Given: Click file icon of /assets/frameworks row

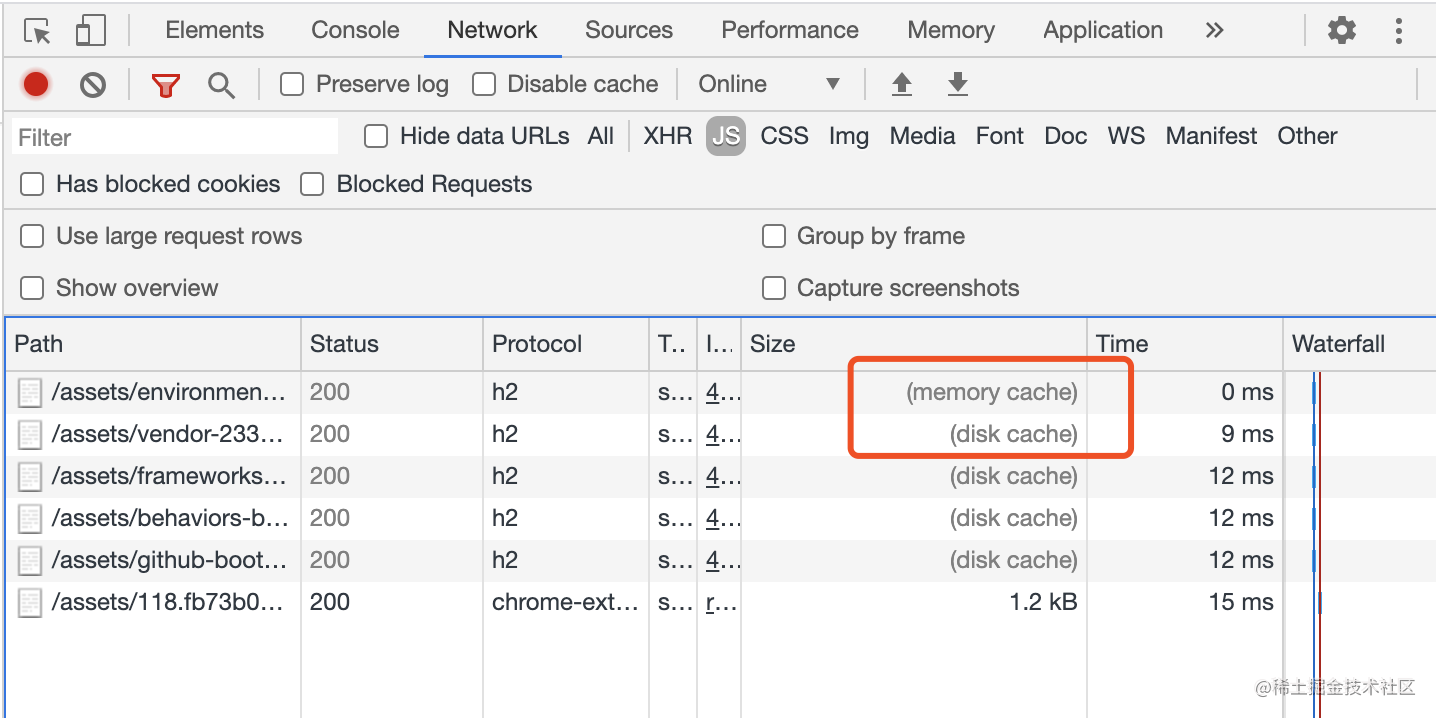Looking at the screenshot, I should (30, 477).
